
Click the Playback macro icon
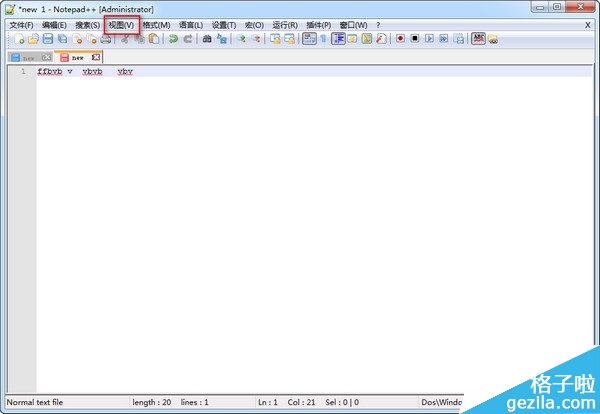429,39
